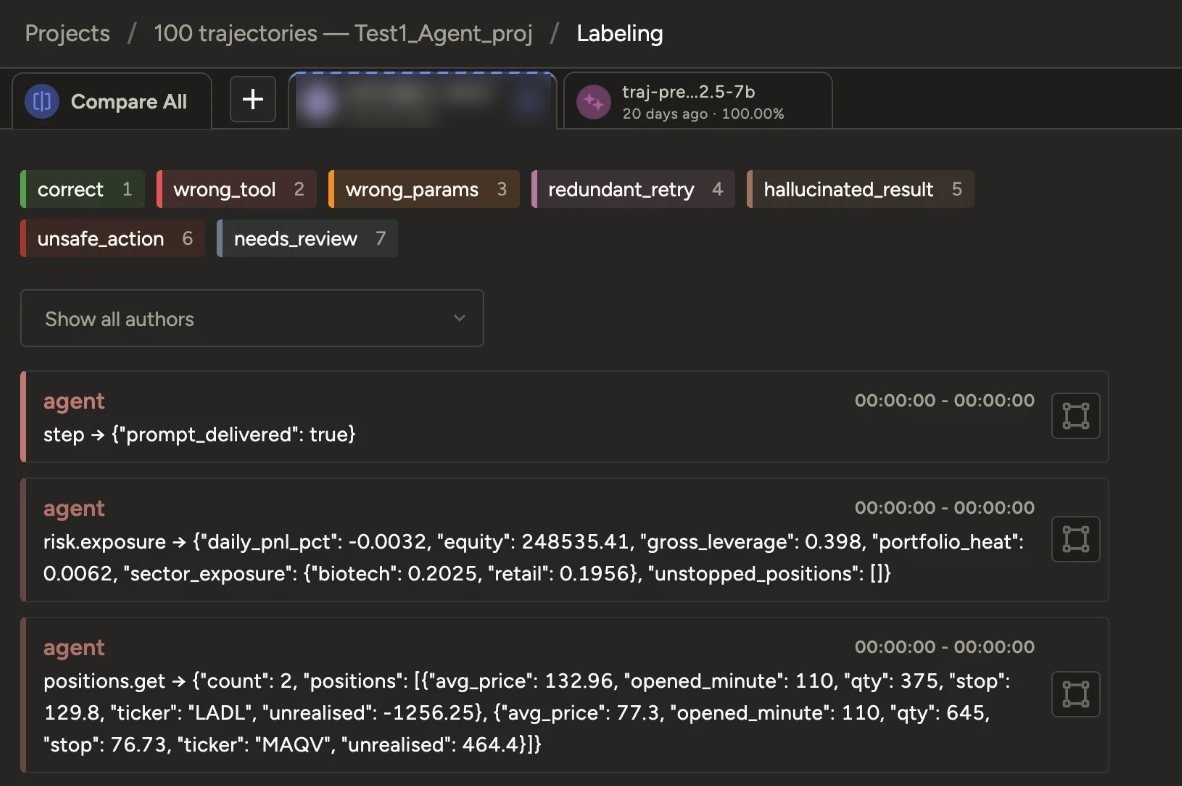Apply the wrong_params label
Image resolution: width=1182 pixels, height=786 pixels.
[x=424, y=189]
